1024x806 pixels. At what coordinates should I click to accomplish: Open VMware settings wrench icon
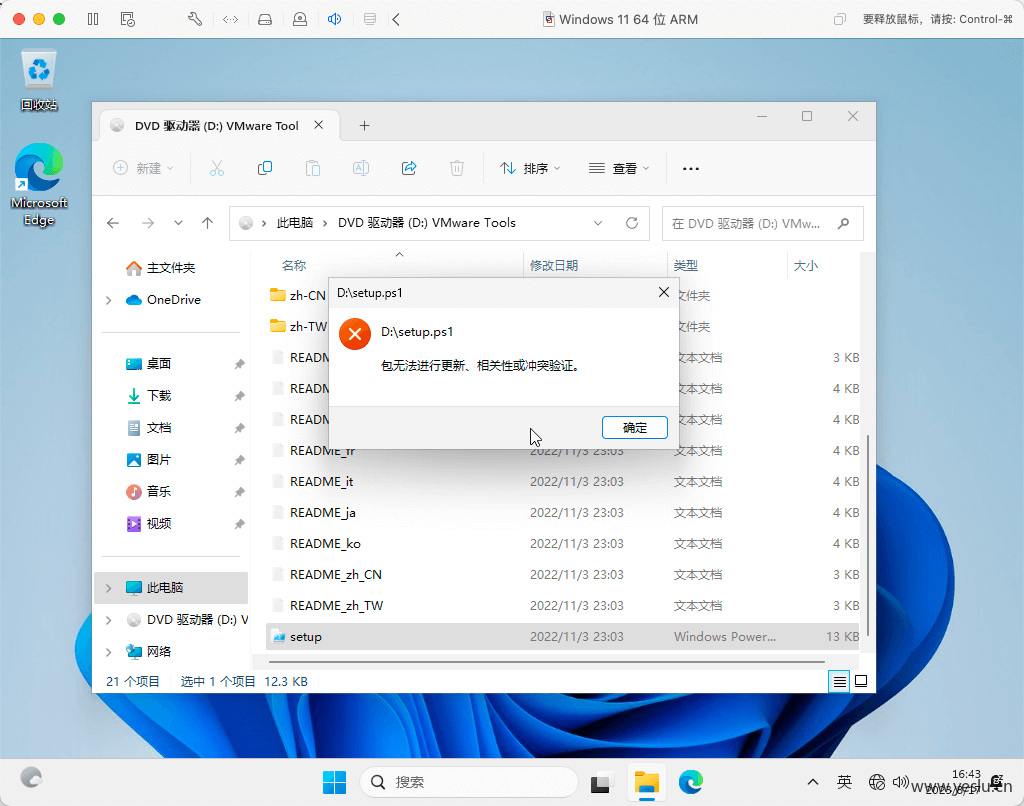click(x=195, y=19)
